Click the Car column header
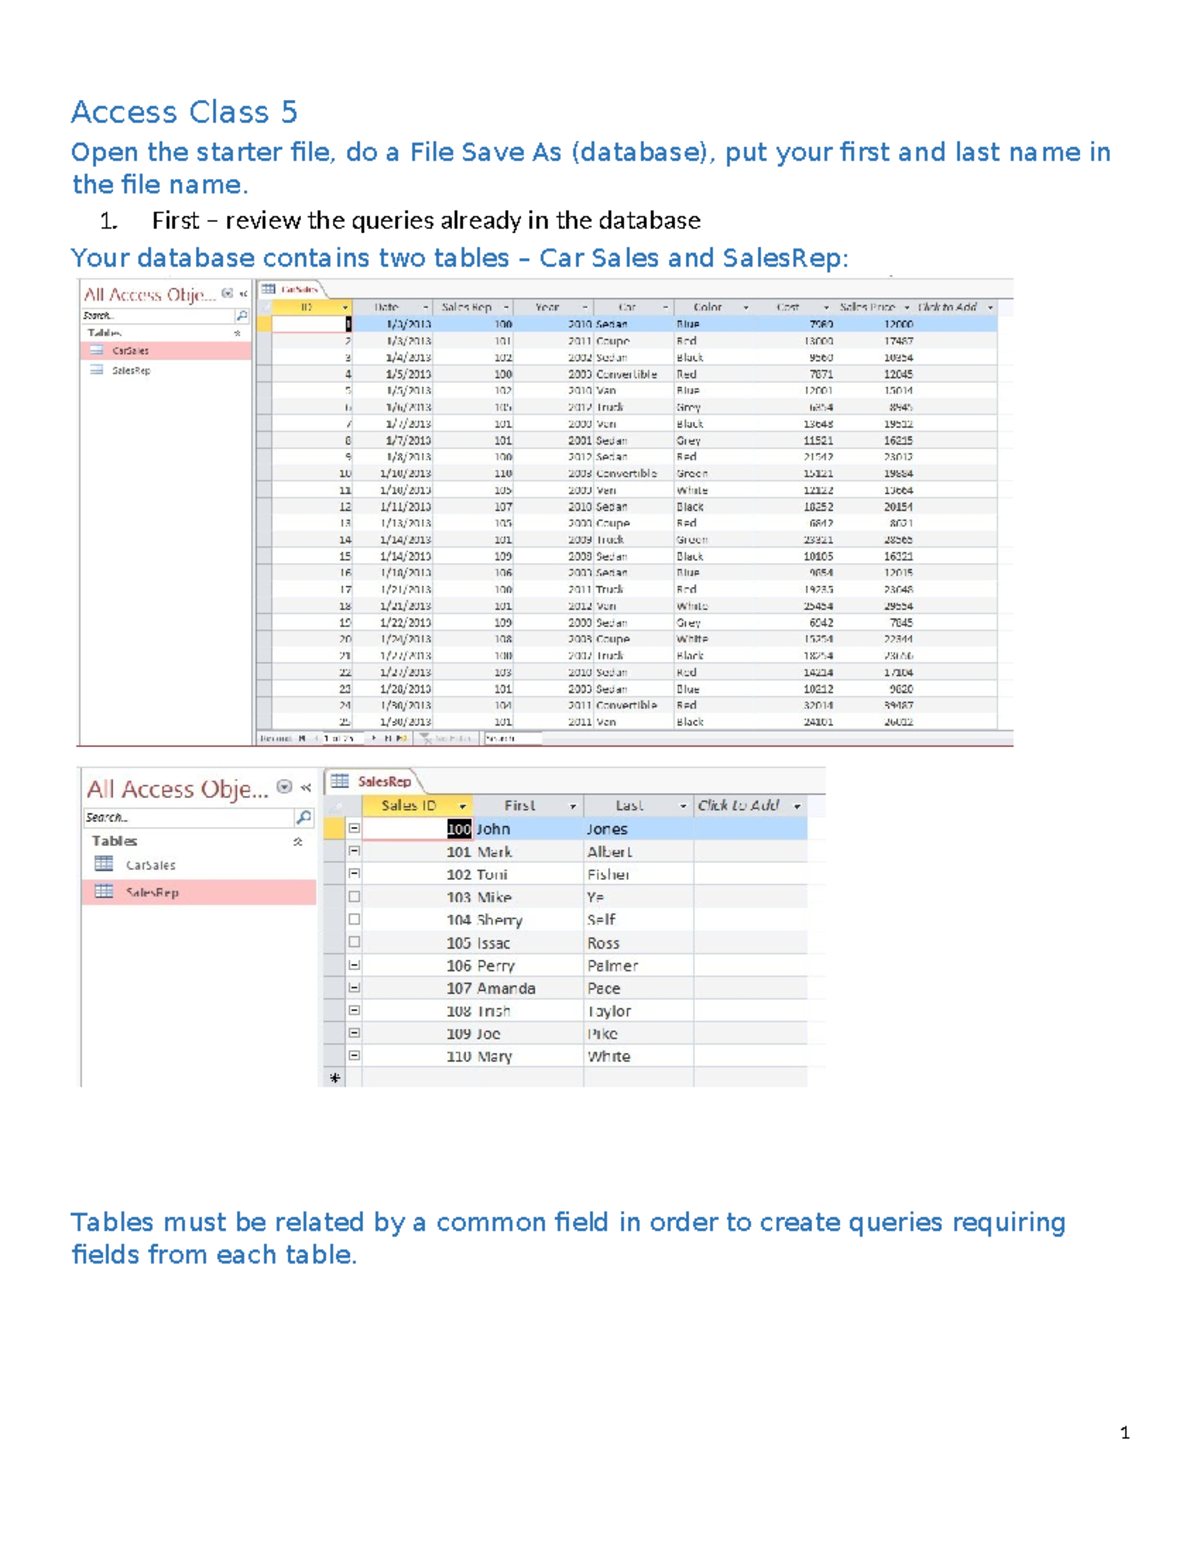The width and height of the screenshot is (1200, 1553). click(634, 308)
